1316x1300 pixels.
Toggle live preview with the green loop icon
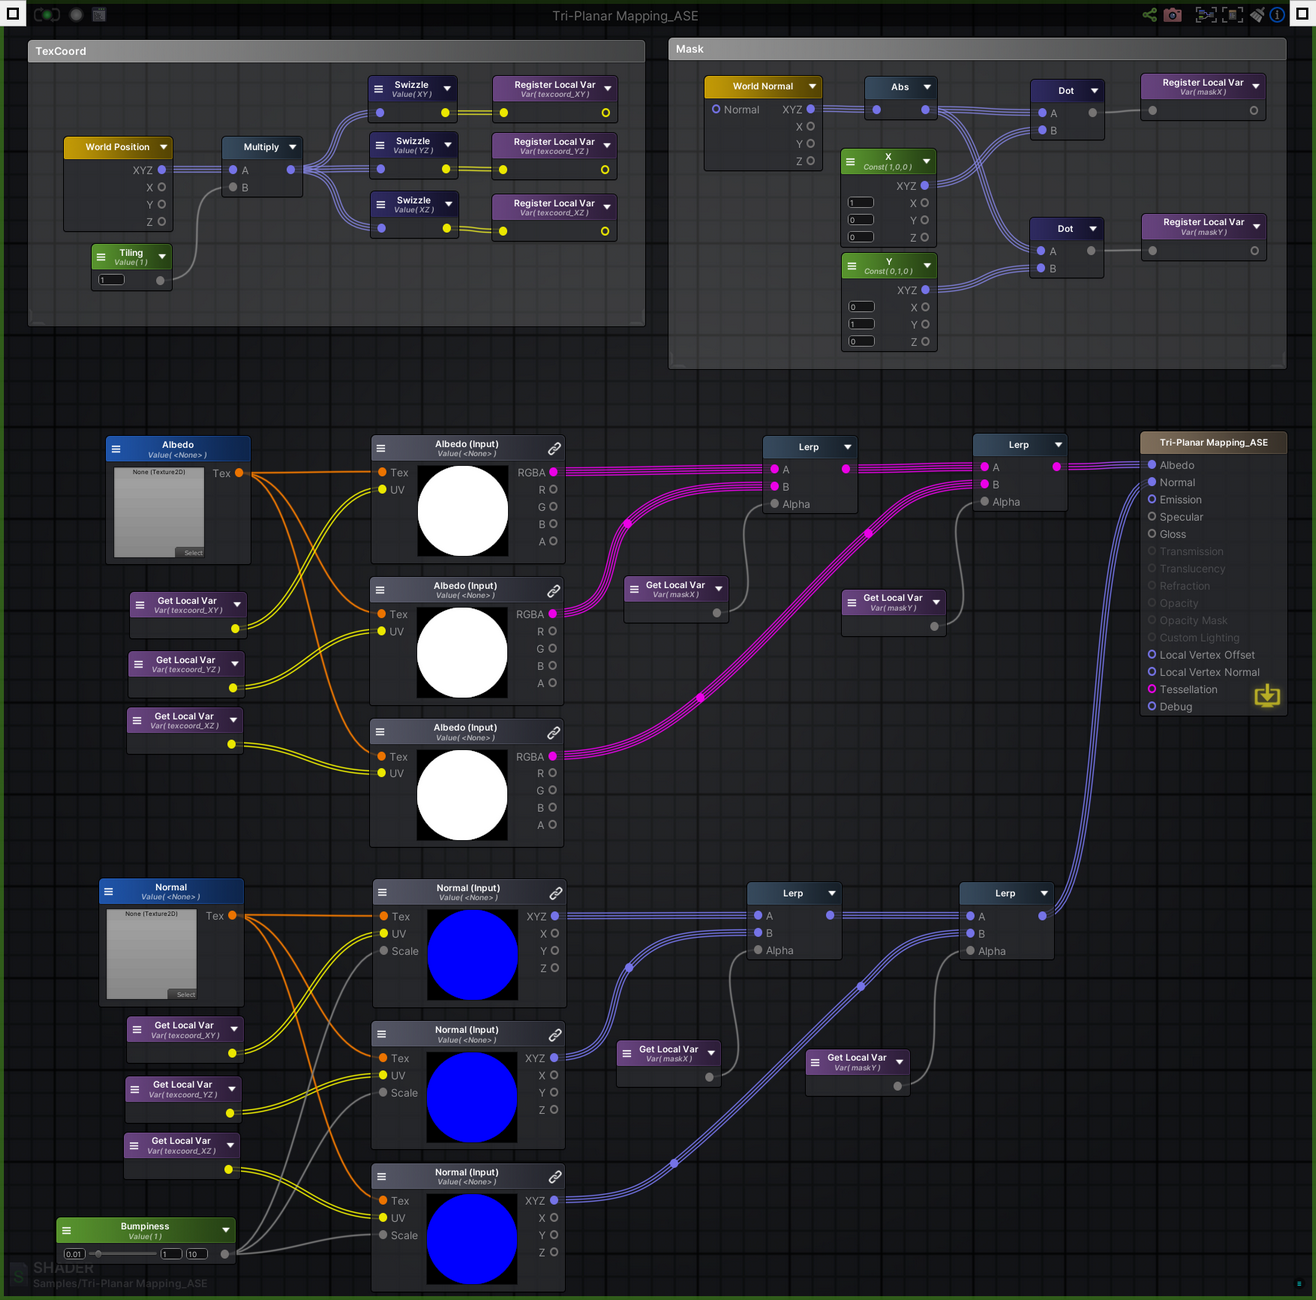coord(47,14)
